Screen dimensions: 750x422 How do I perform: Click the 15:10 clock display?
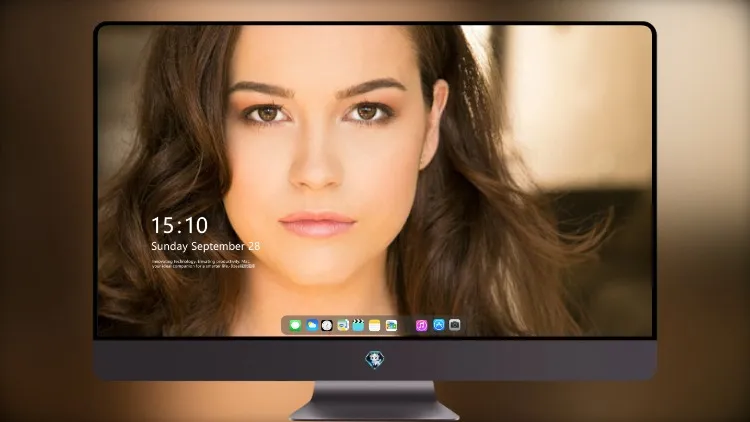coord(179,225)
